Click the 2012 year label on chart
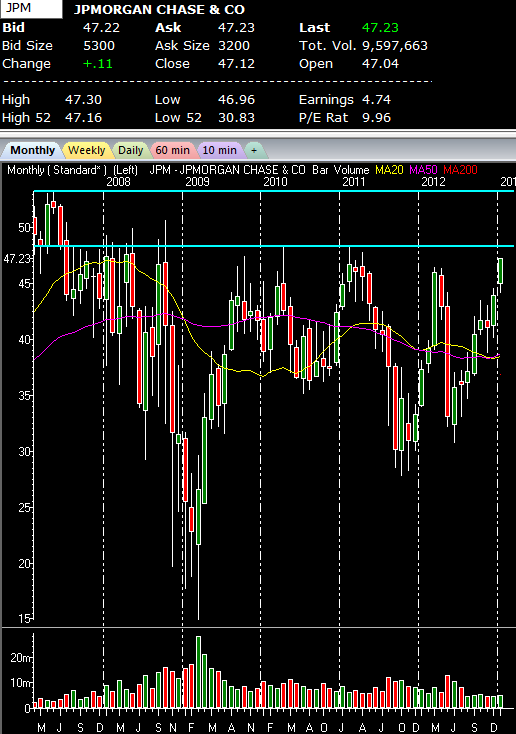Screen dimensions: 516x734 pos(433,182)
